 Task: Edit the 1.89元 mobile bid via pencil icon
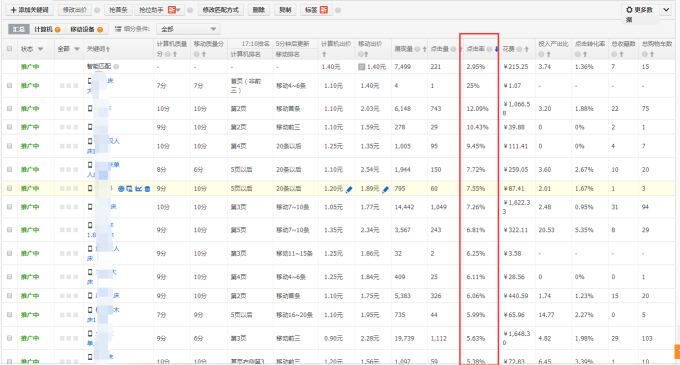pyautogui.click(x=386, y=189)
